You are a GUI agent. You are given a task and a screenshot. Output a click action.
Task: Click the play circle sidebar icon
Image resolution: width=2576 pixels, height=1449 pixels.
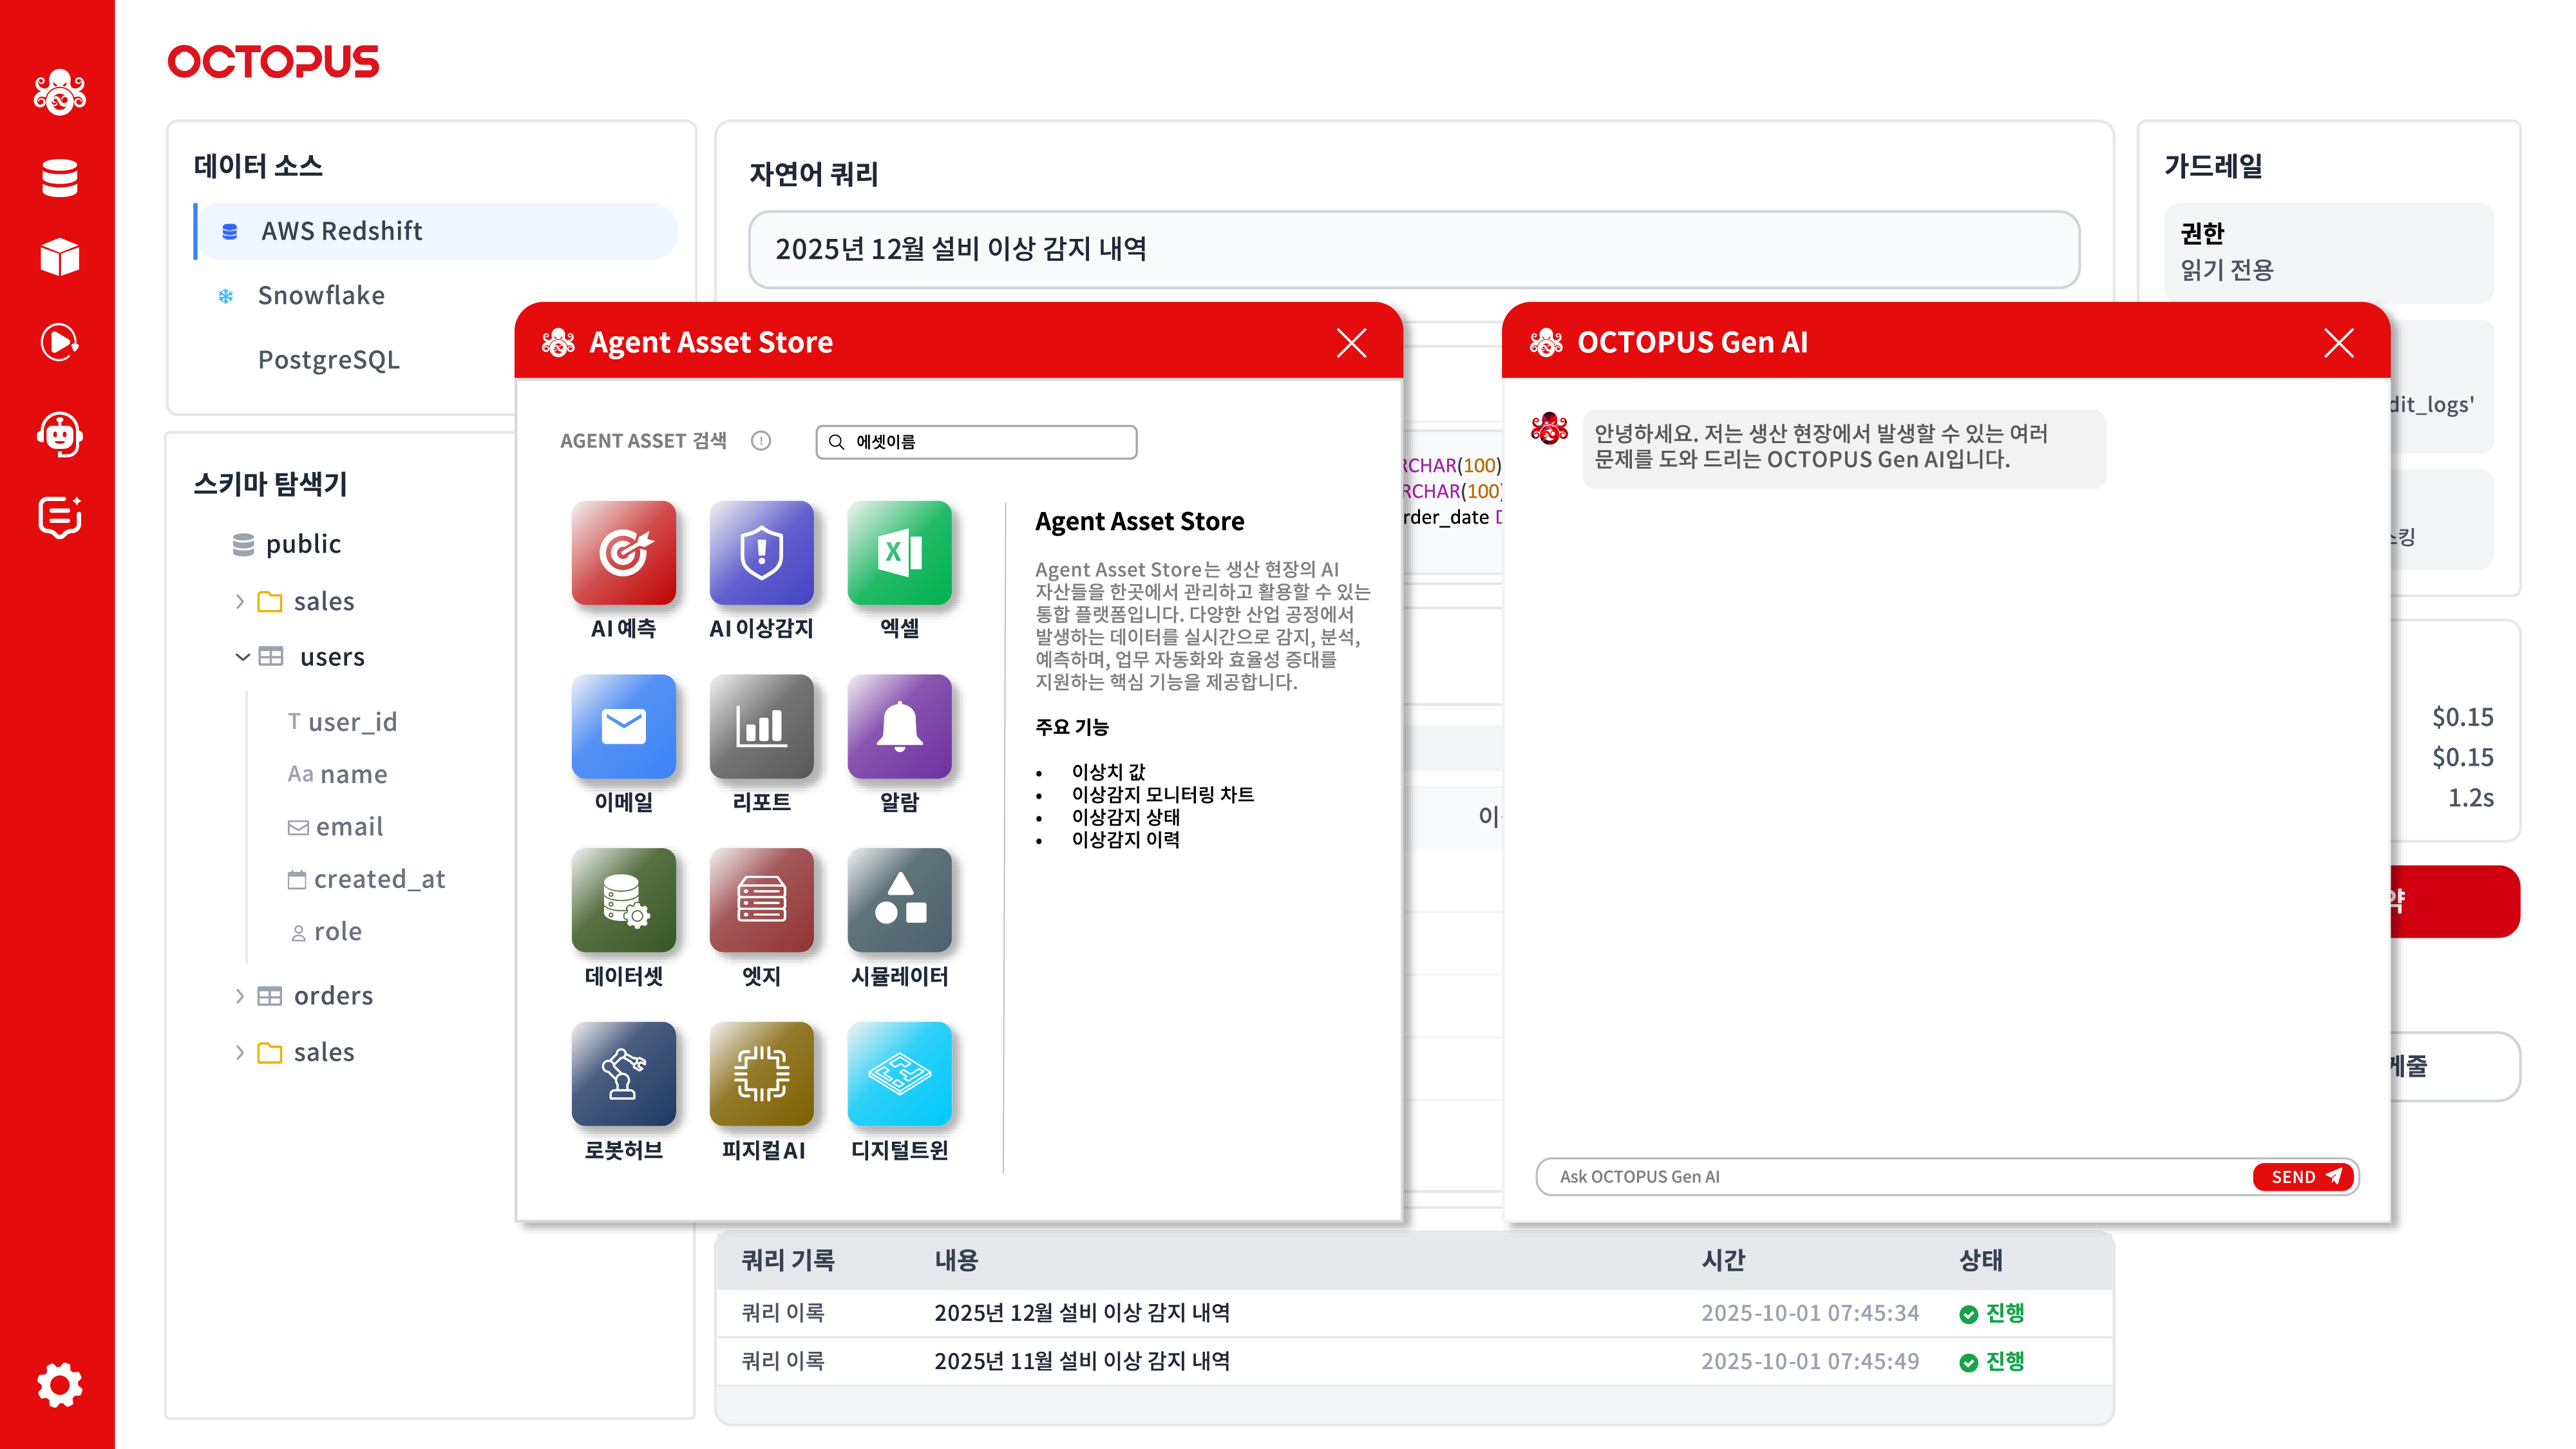point(59,342)
